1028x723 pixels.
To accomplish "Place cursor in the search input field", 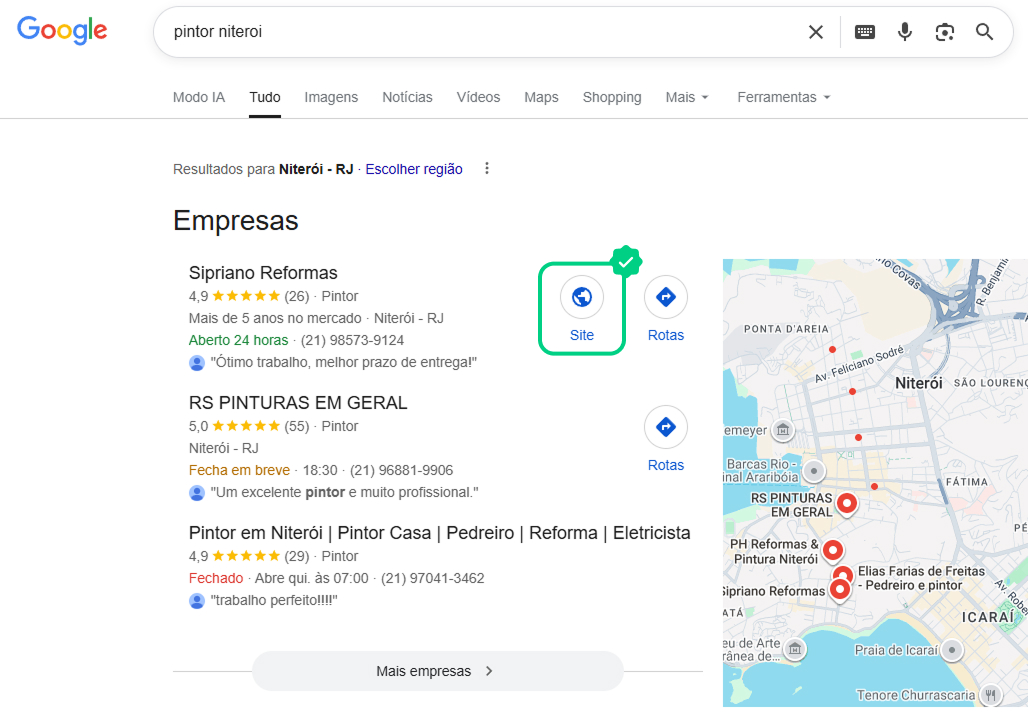I will pyautogui.click(x=400, y=31).
